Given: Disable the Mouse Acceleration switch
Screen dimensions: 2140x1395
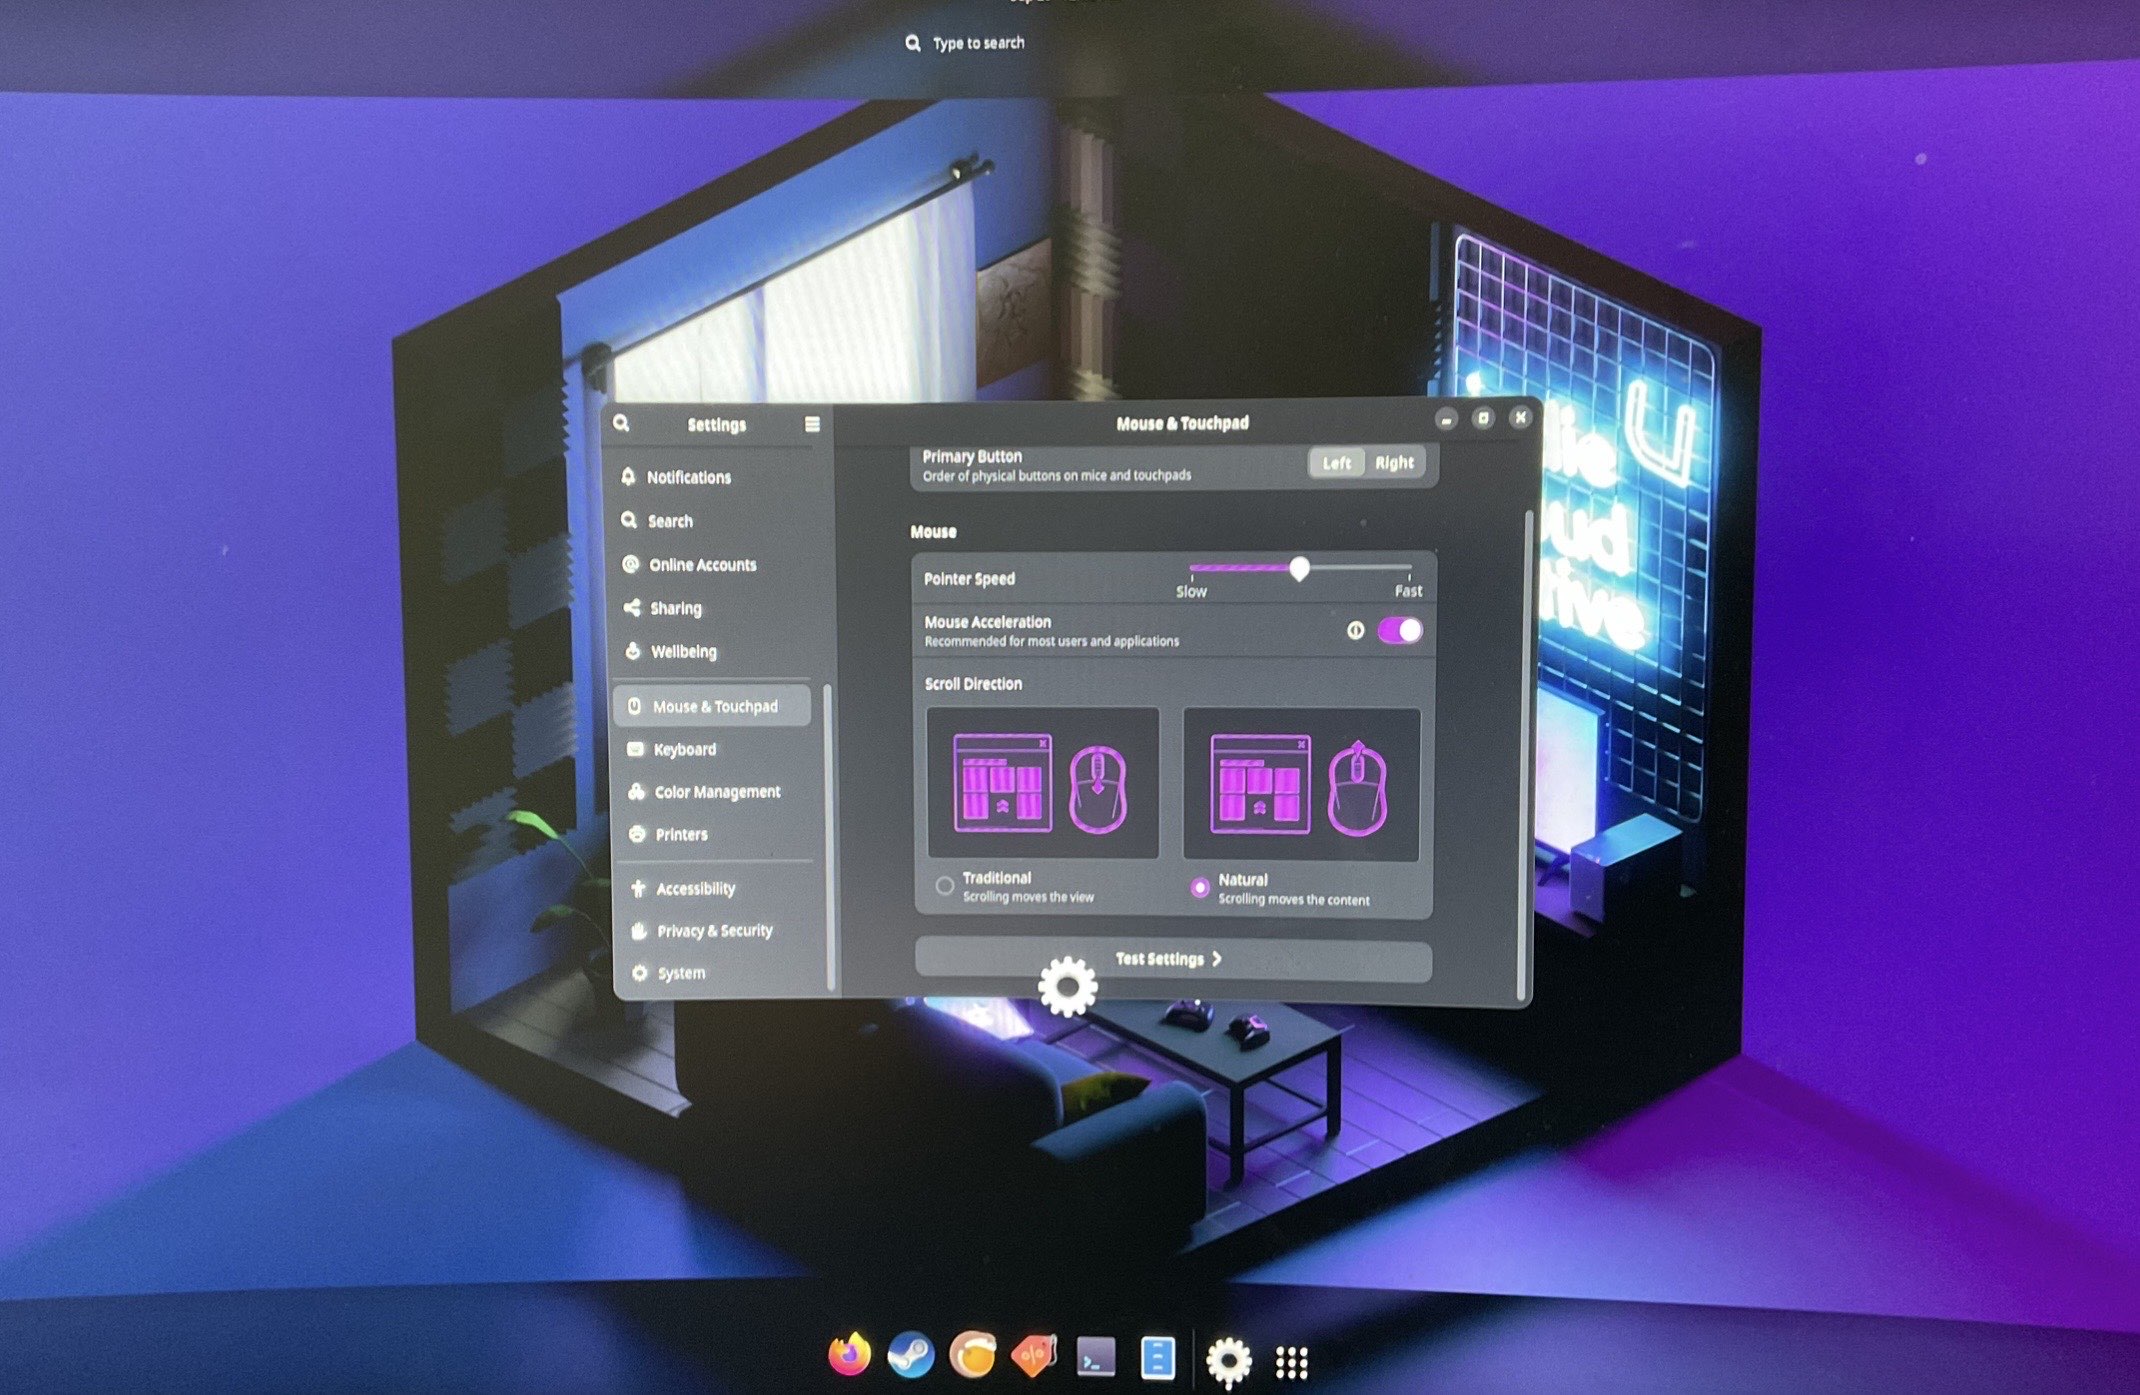Looking at the screenshot, I should [x=1399, y=630].
